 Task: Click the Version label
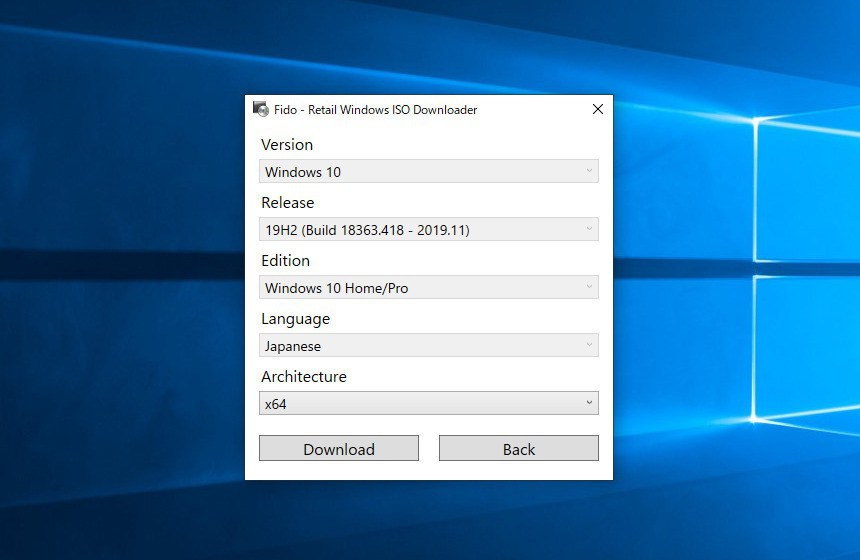(x=287, y=145)
